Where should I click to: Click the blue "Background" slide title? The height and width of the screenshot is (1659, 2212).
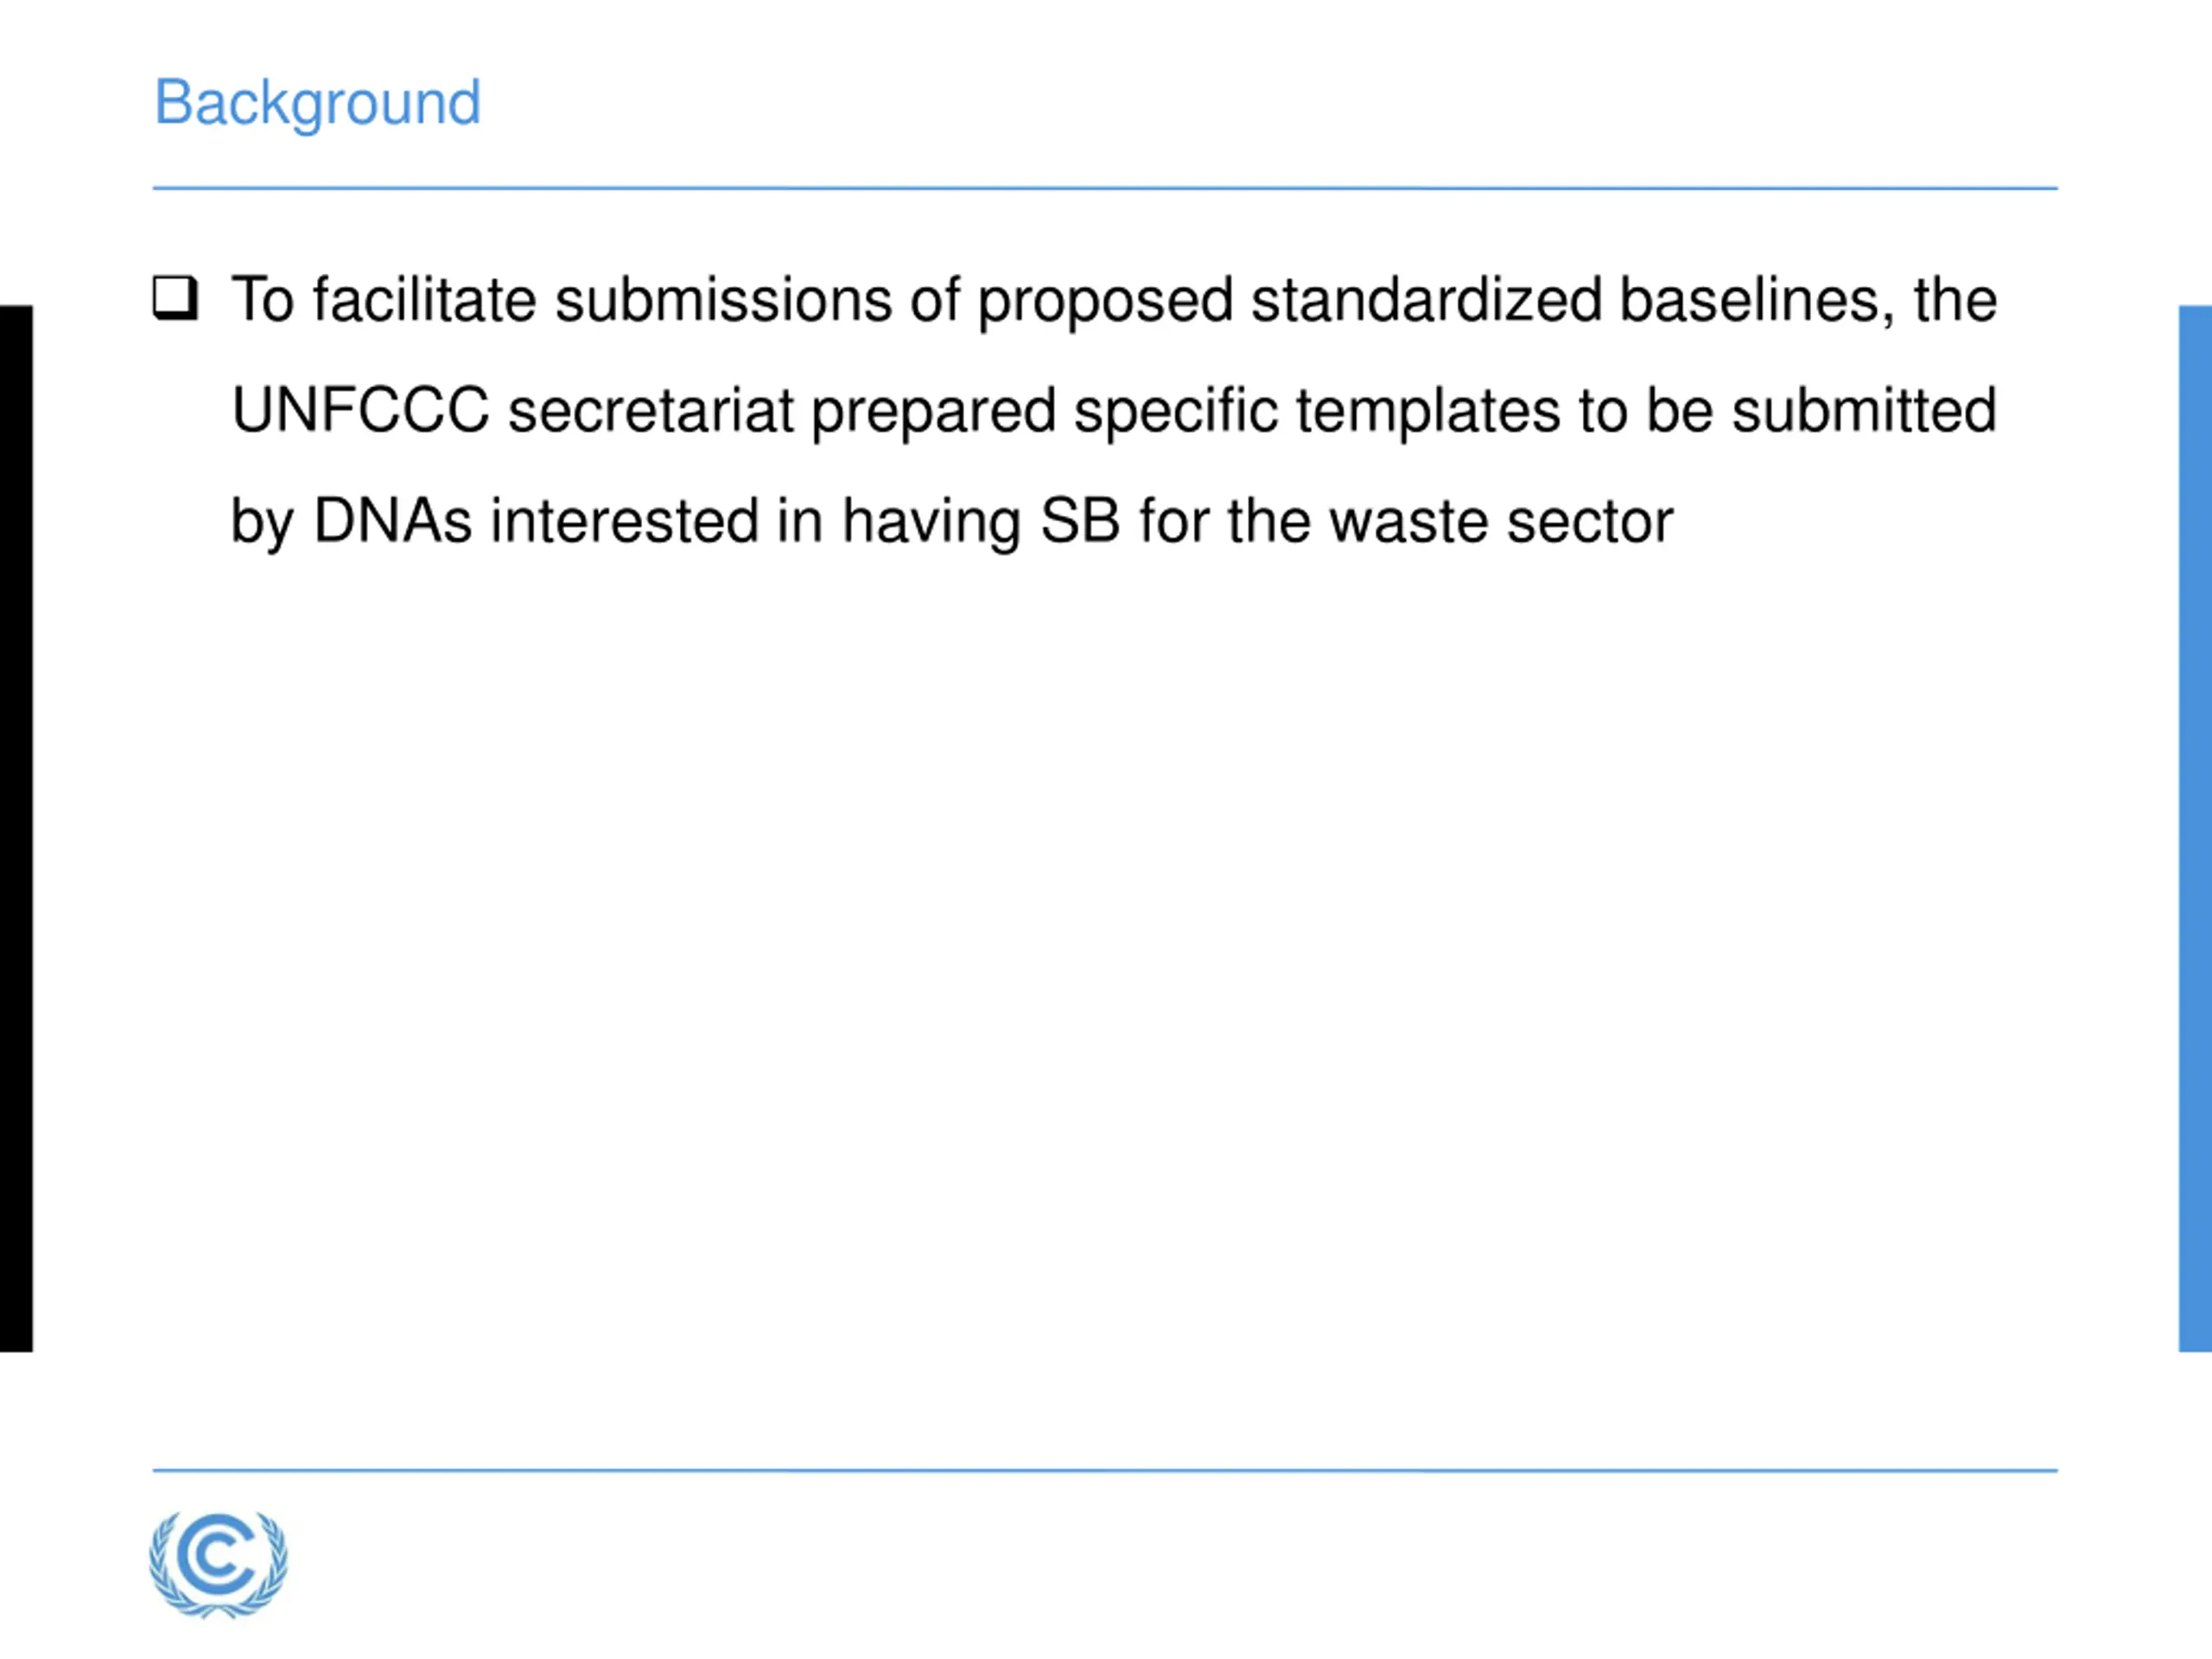click(317, 103)
